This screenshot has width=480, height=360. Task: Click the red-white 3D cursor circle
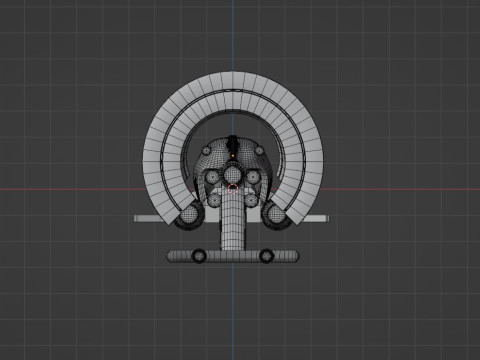point(233,189)
